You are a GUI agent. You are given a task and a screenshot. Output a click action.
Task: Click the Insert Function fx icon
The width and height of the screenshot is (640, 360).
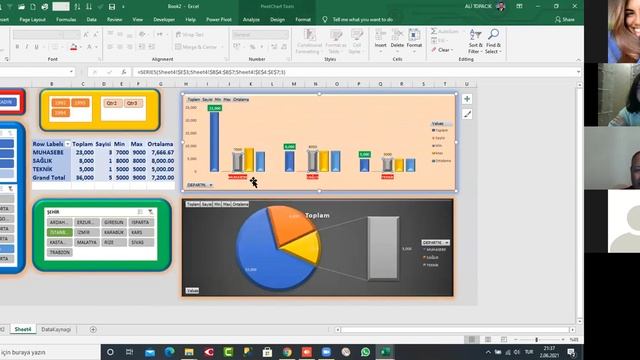124,72
